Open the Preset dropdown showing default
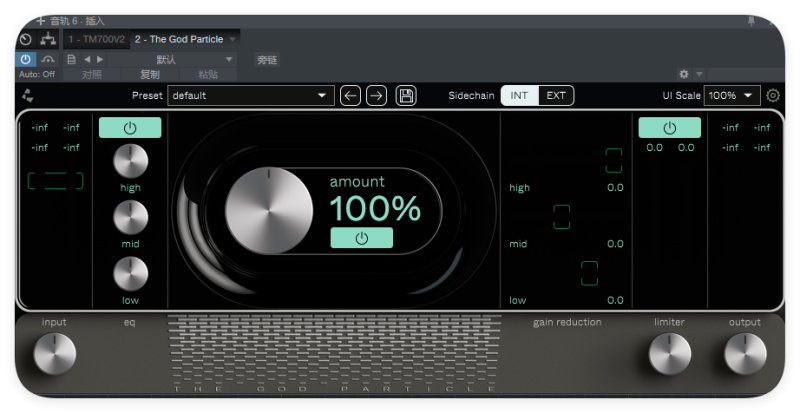Image resolution: width=800 pixels, height=413 pixels. [x=250, y=96]
